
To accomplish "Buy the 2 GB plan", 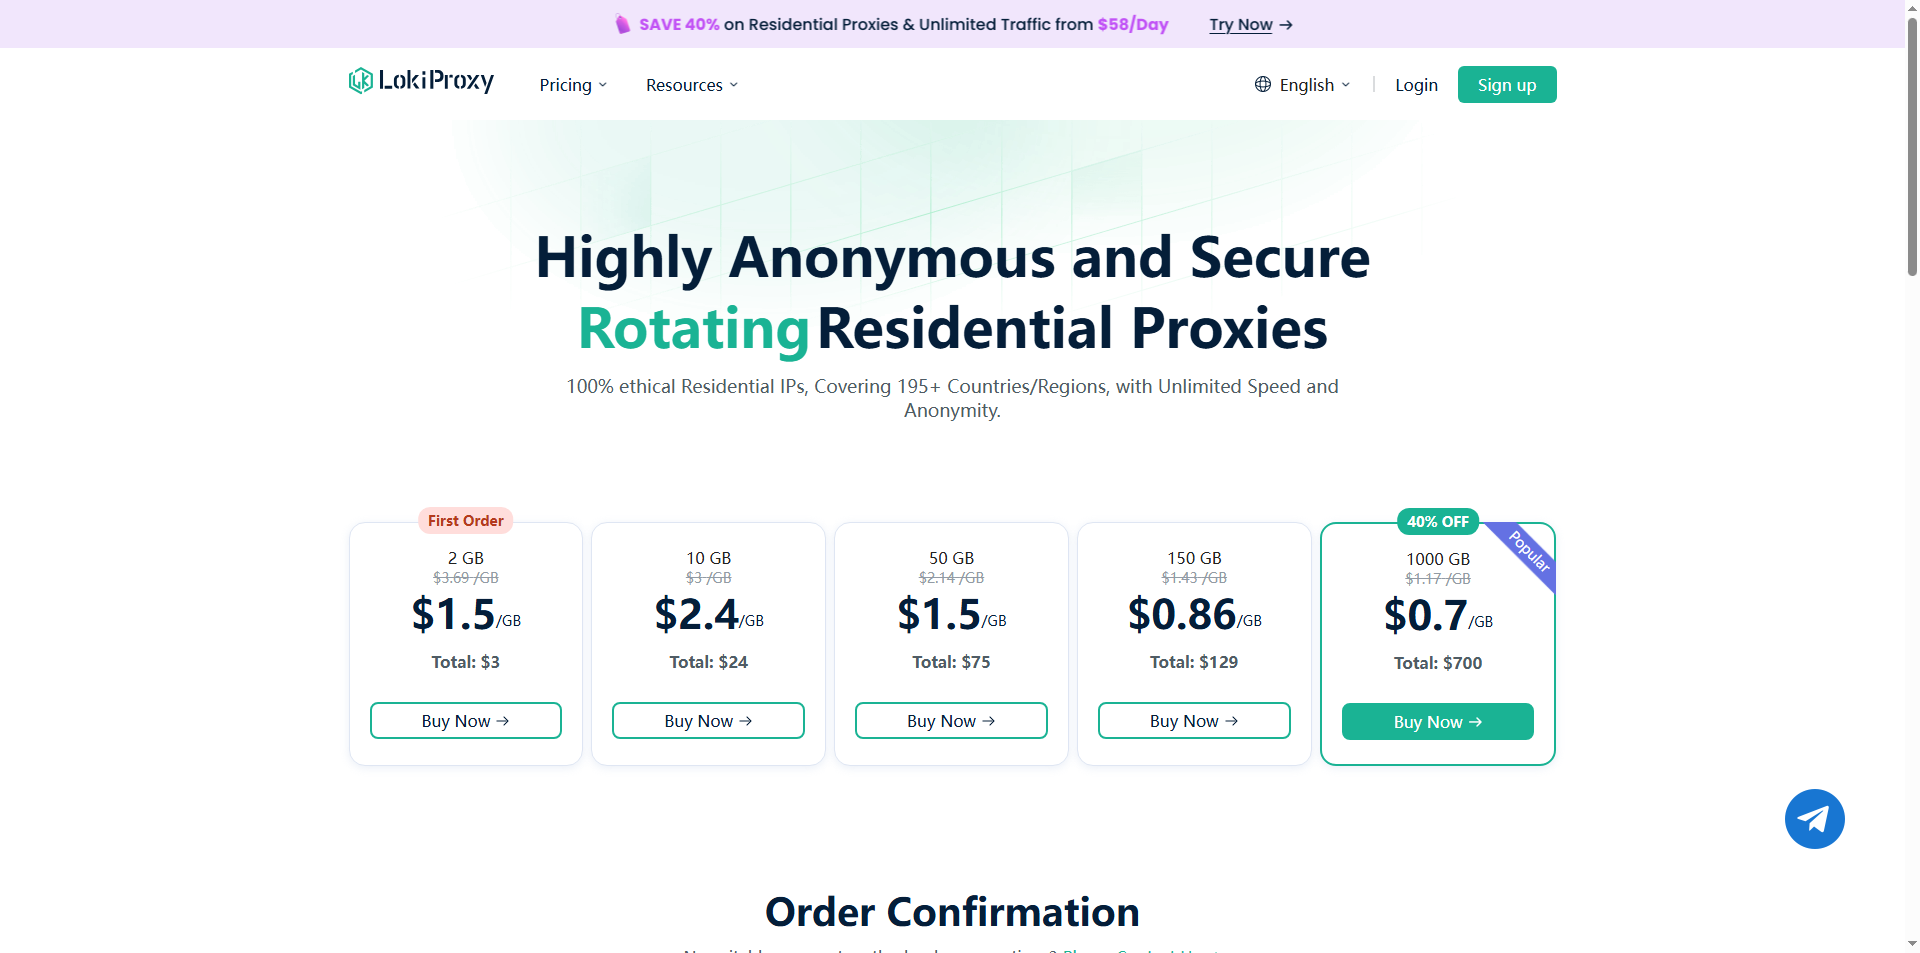I will 465,721.
